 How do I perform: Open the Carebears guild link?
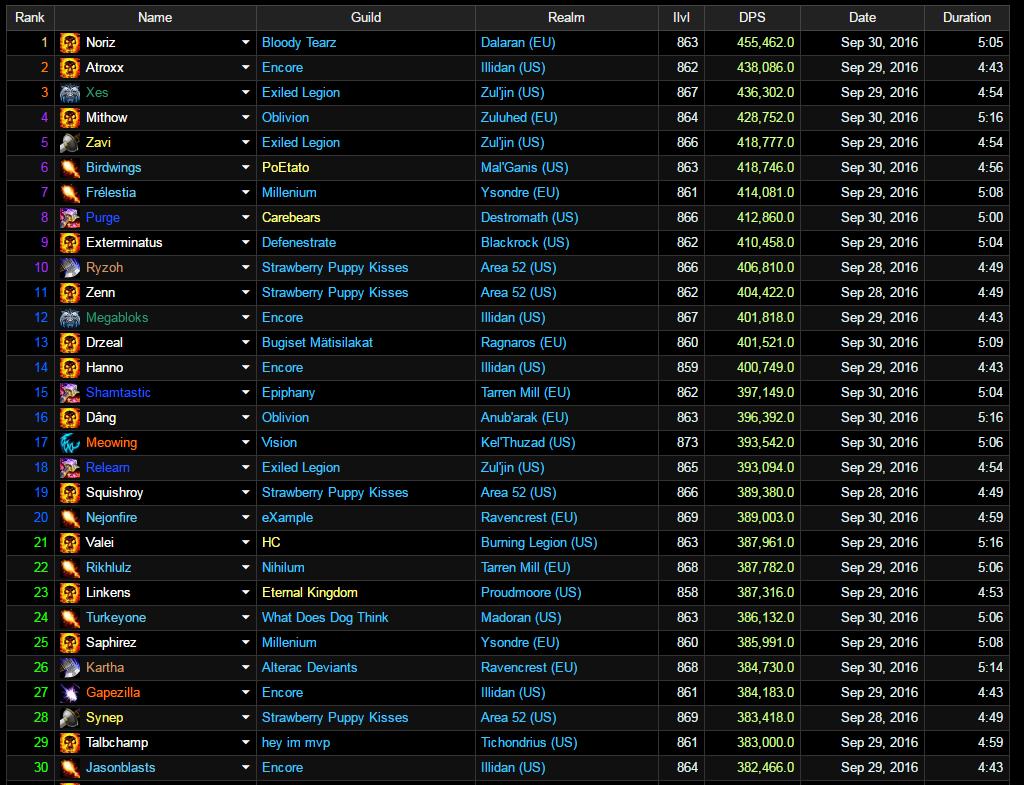tap(291, 217)
